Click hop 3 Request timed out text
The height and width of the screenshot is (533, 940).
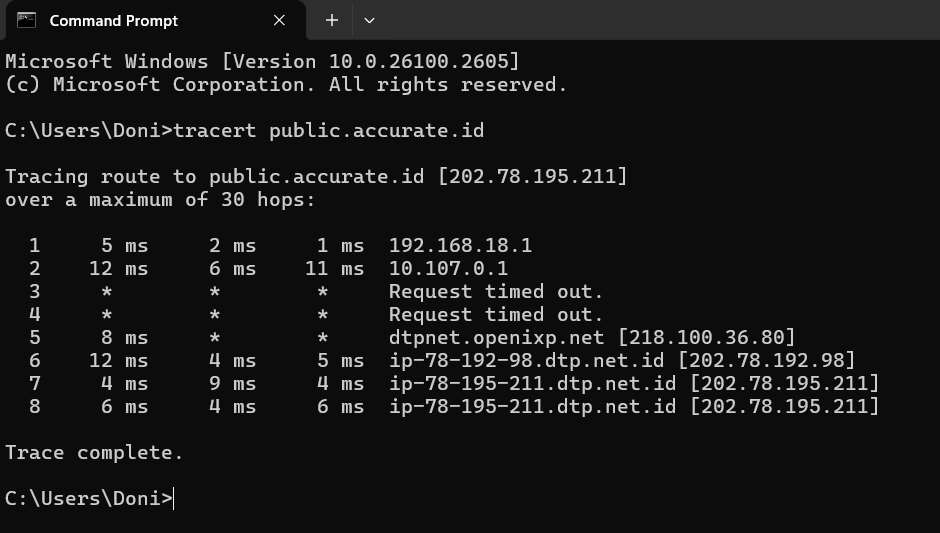point(496,291)
